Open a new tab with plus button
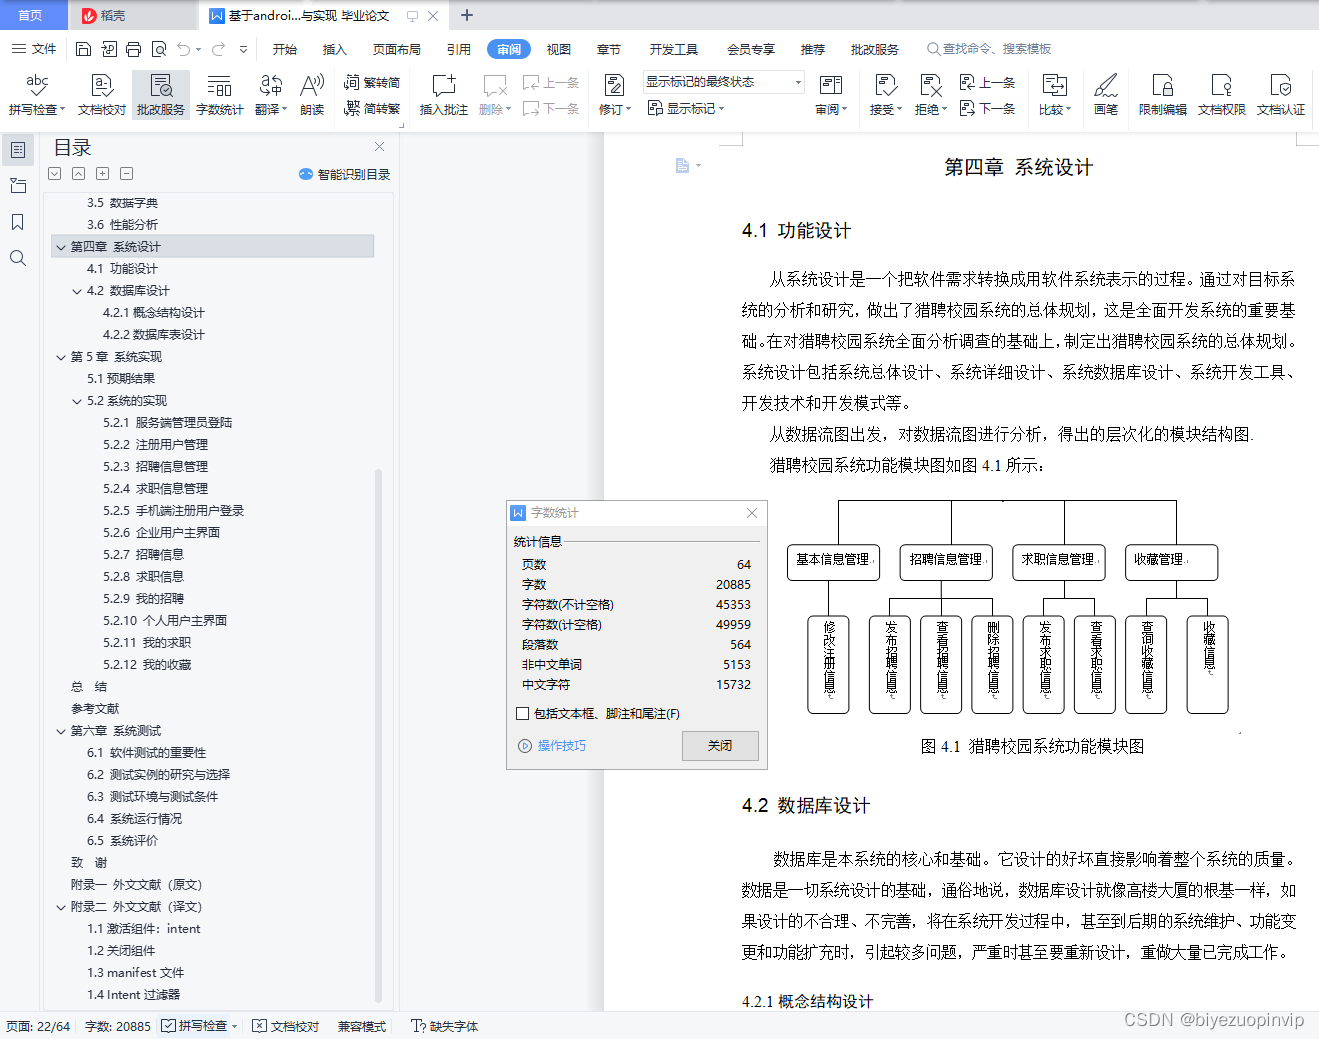This screenshot has width=1319, height=1039. point(466,15)
